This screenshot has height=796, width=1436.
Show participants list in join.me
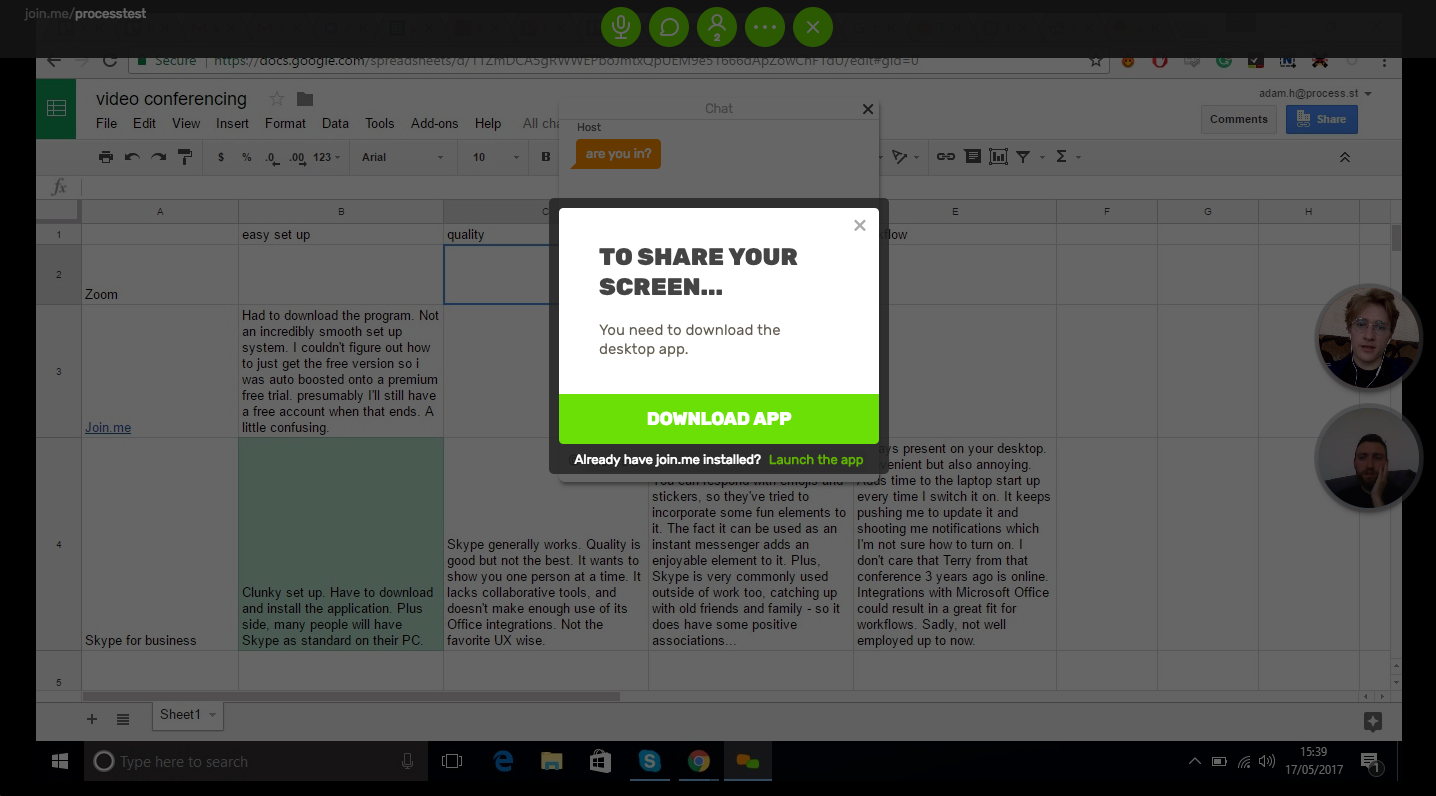click(717, 27)
